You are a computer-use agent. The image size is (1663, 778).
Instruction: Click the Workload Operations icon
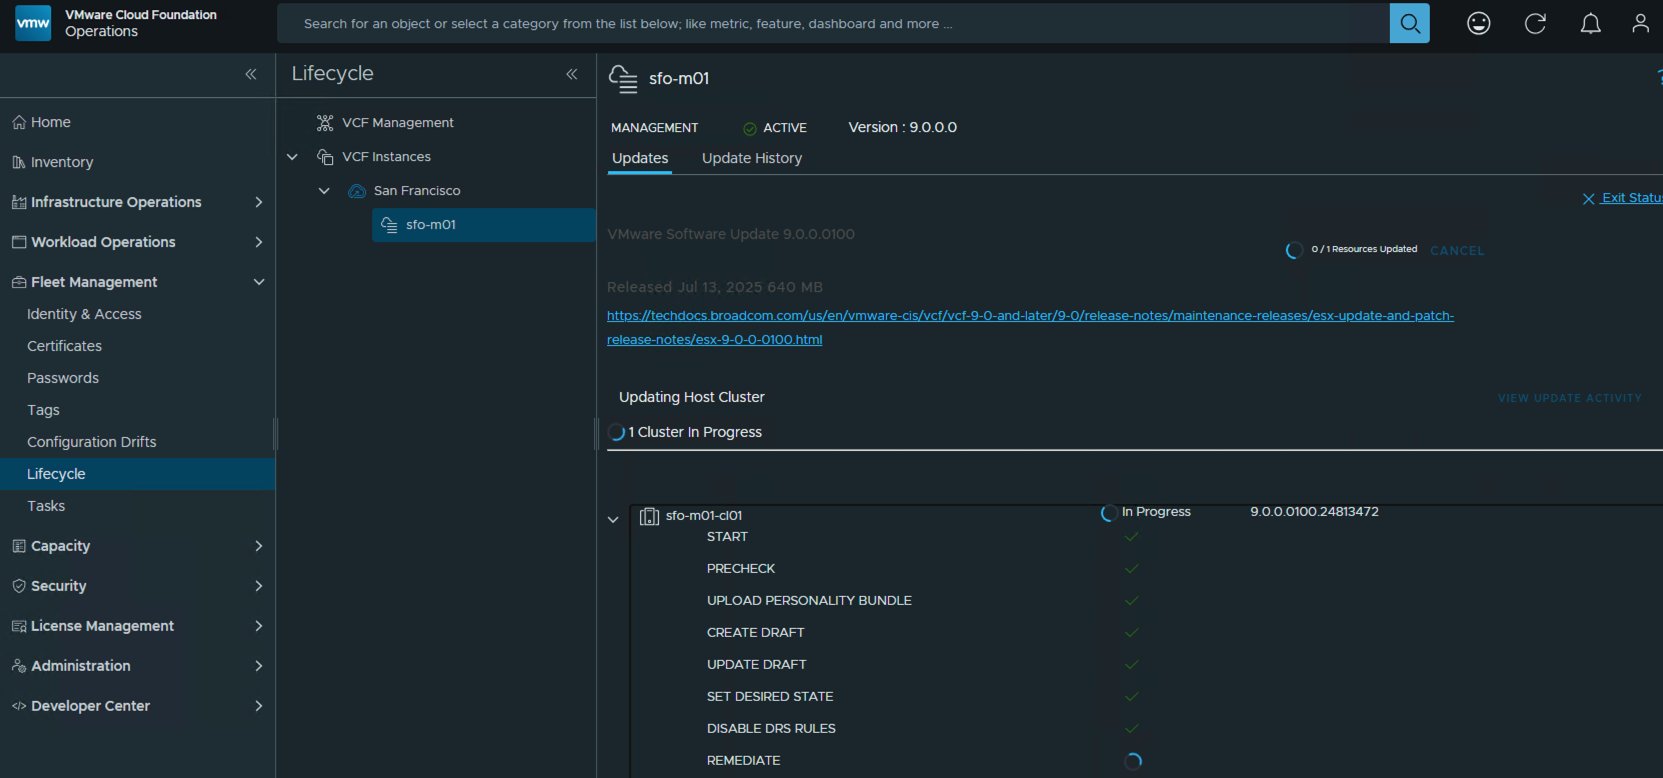(19, 242)
